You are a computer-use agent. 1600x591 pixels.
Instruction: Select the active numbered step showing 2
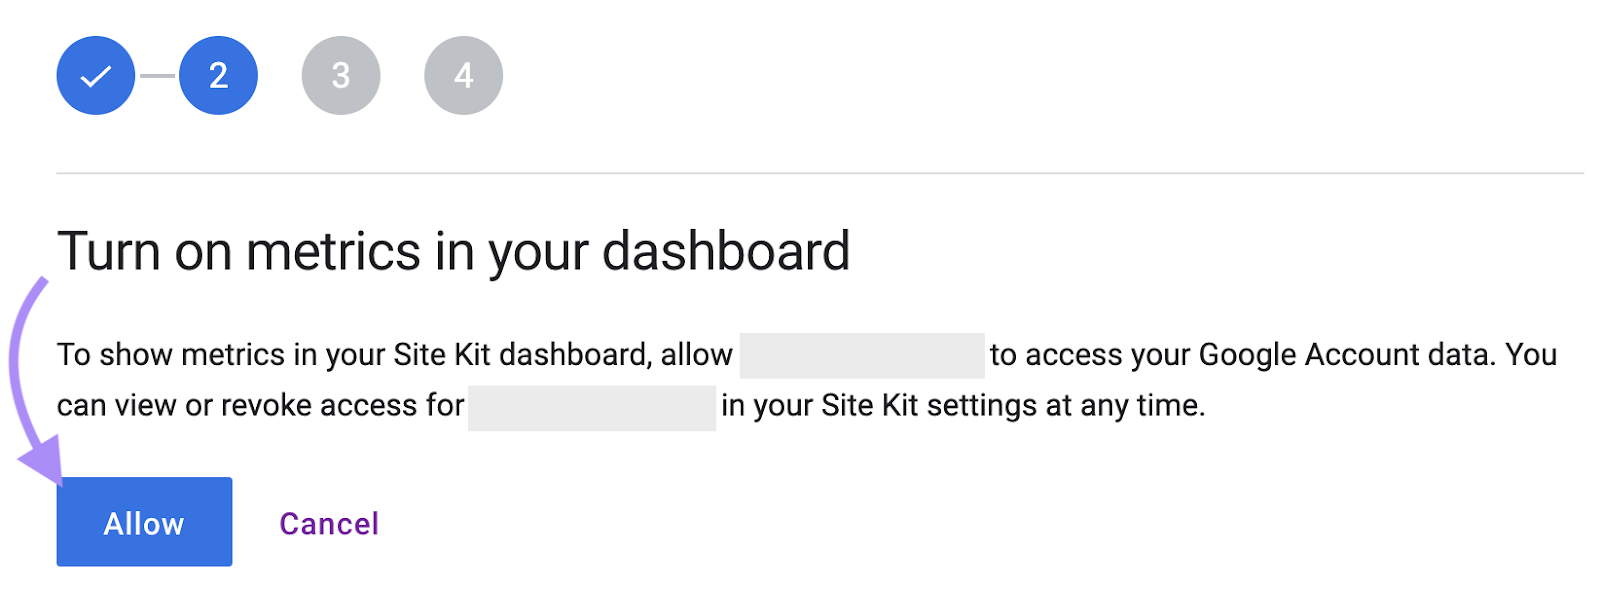(218, 74)
